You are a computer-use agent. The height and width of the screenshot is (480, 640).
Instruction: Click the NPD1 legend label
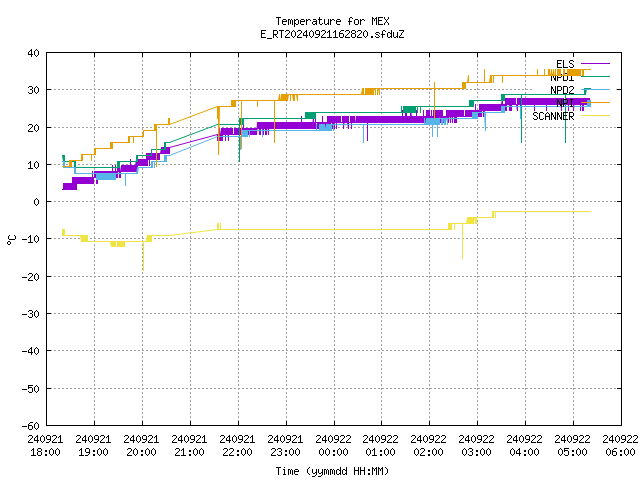coord(562,77)
